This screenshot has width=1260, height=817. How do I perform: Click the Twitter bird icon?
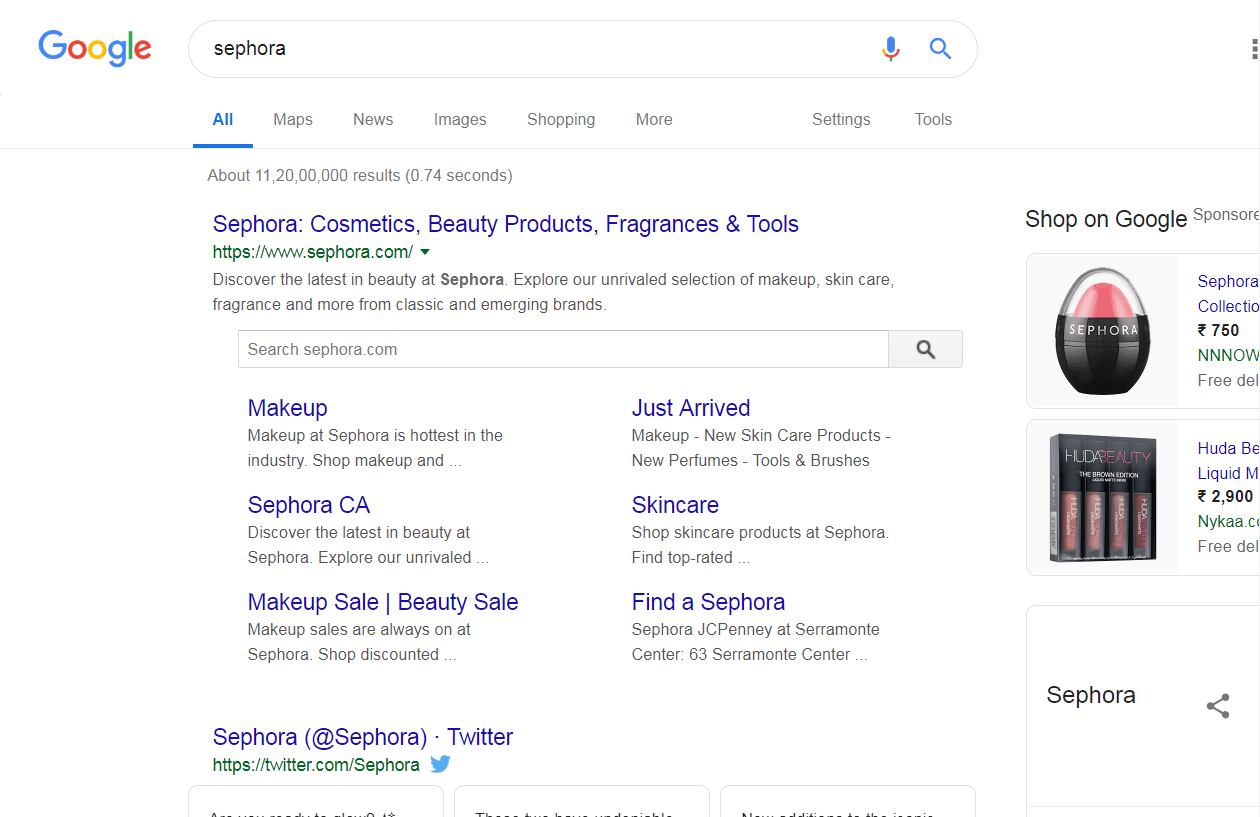pyautogui.click(x=440, y=764)
